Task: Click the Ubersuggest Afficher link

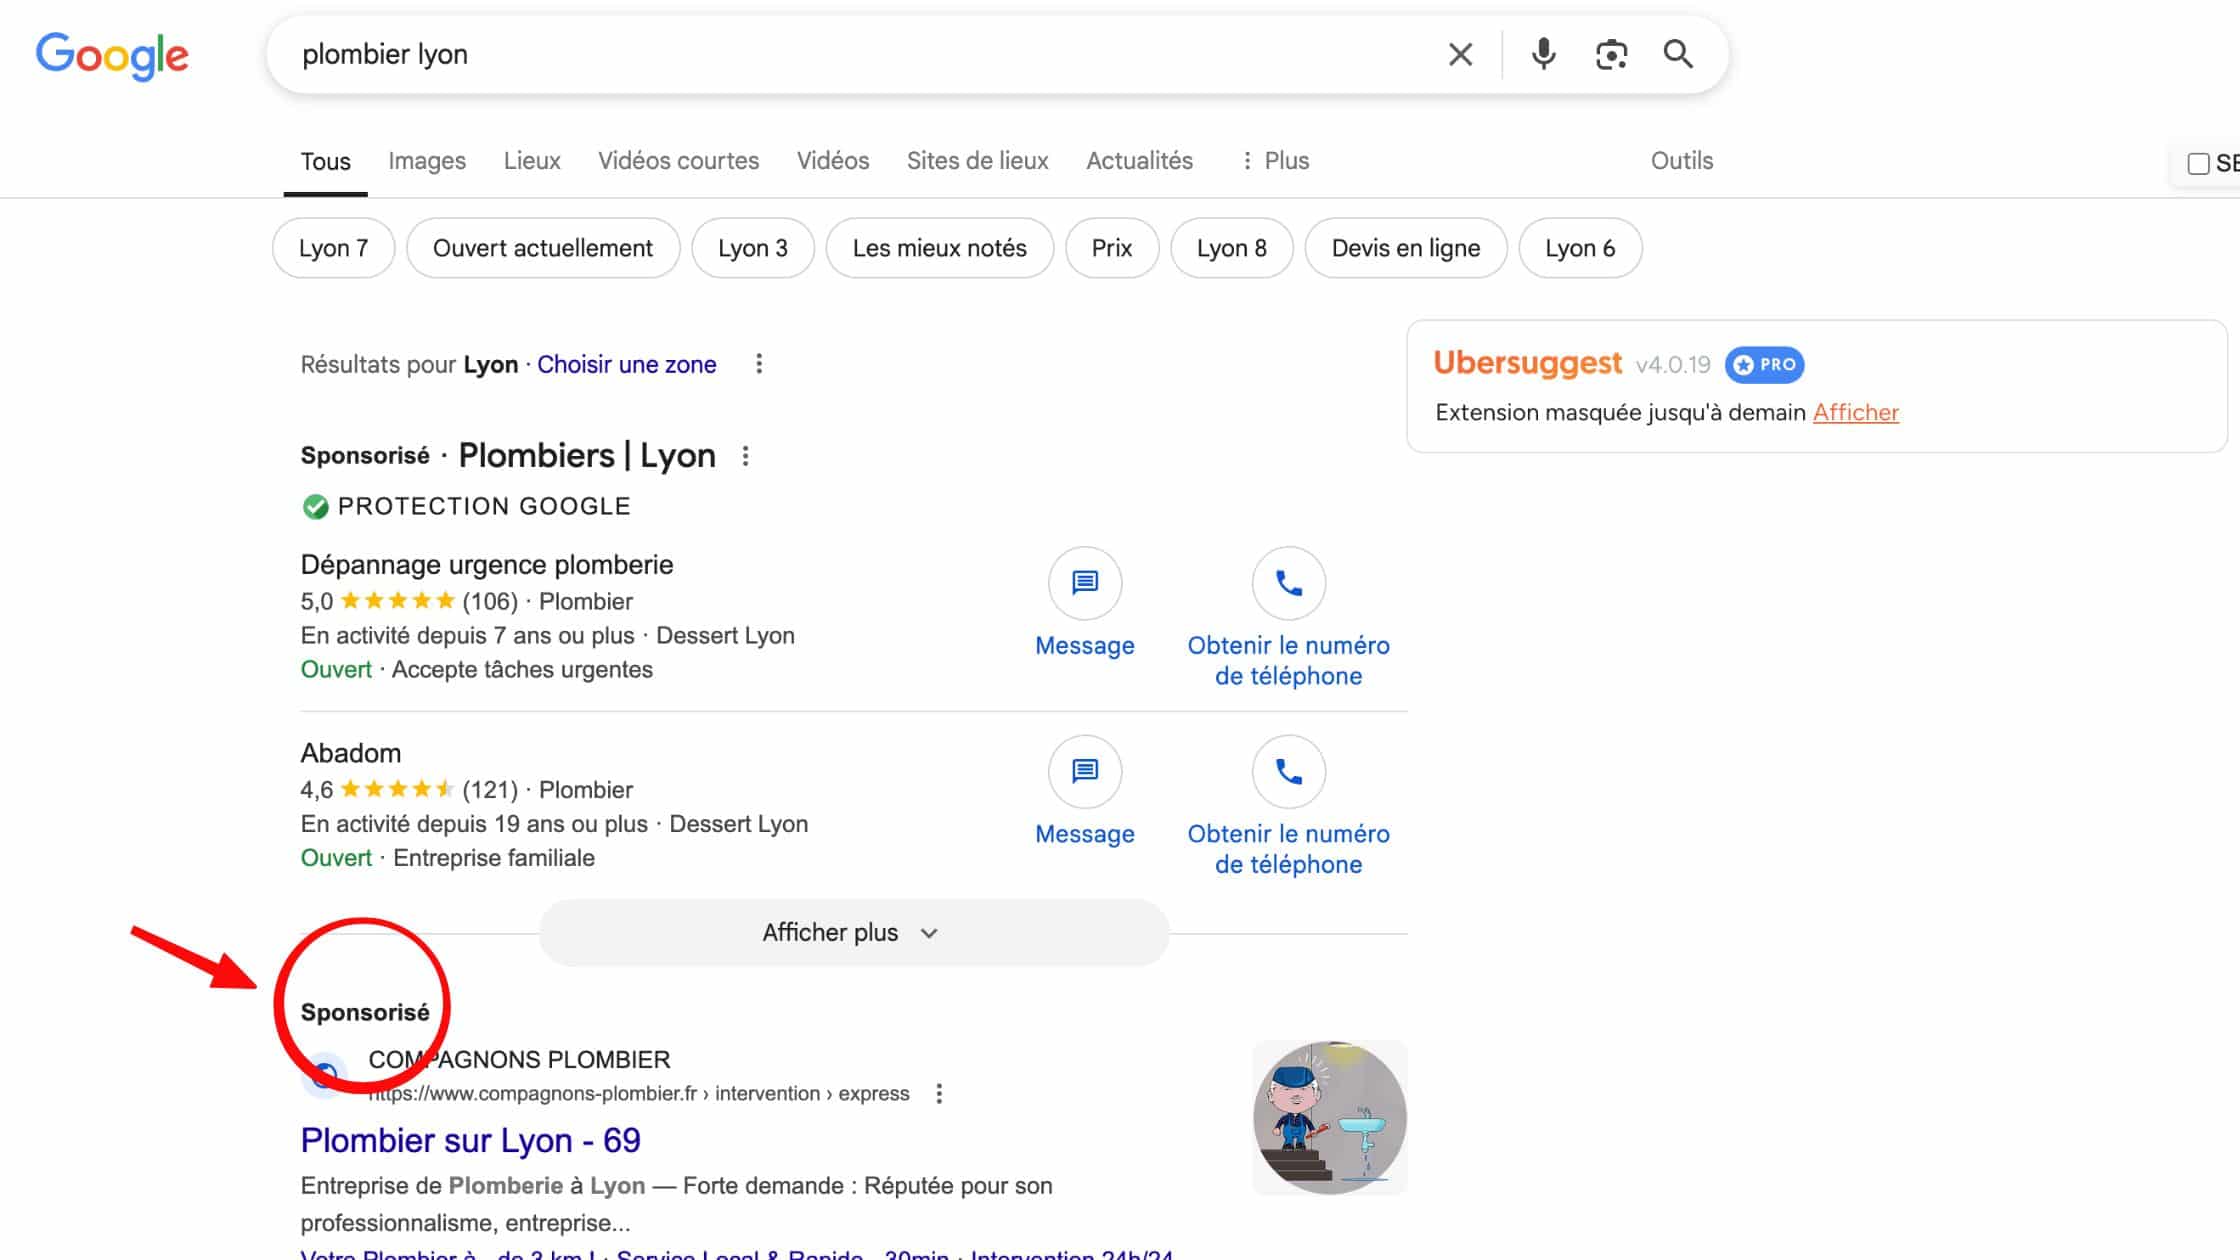Action: (1856, 413)
